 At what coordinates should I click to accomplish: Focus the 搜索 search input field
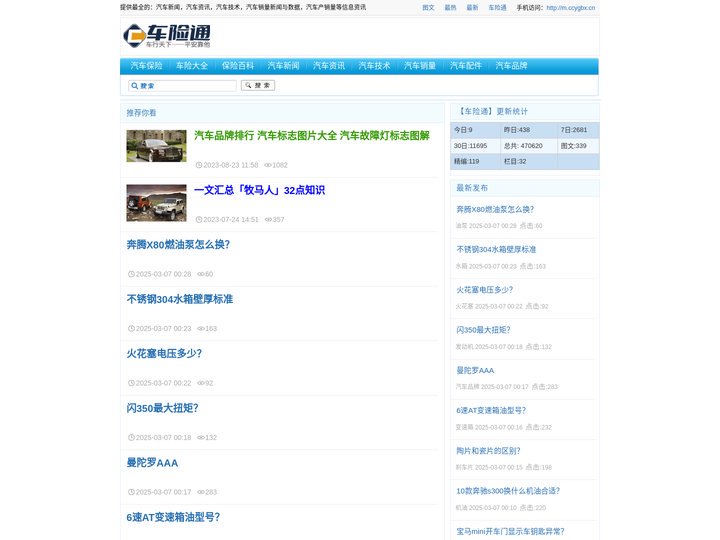coord(182,86)
